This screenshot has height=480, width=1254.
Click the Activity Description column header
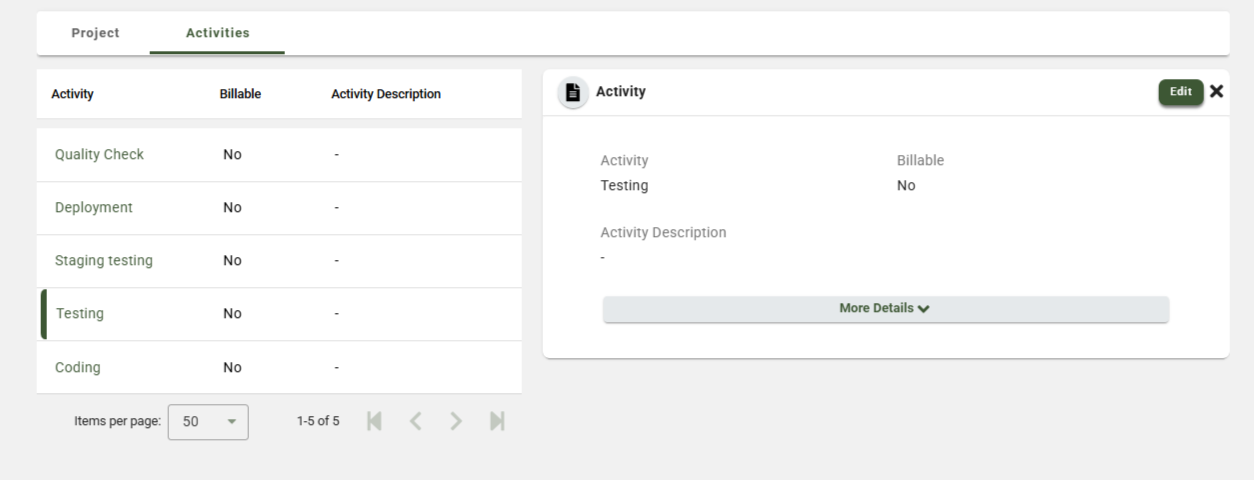click(x=385, y=94)
